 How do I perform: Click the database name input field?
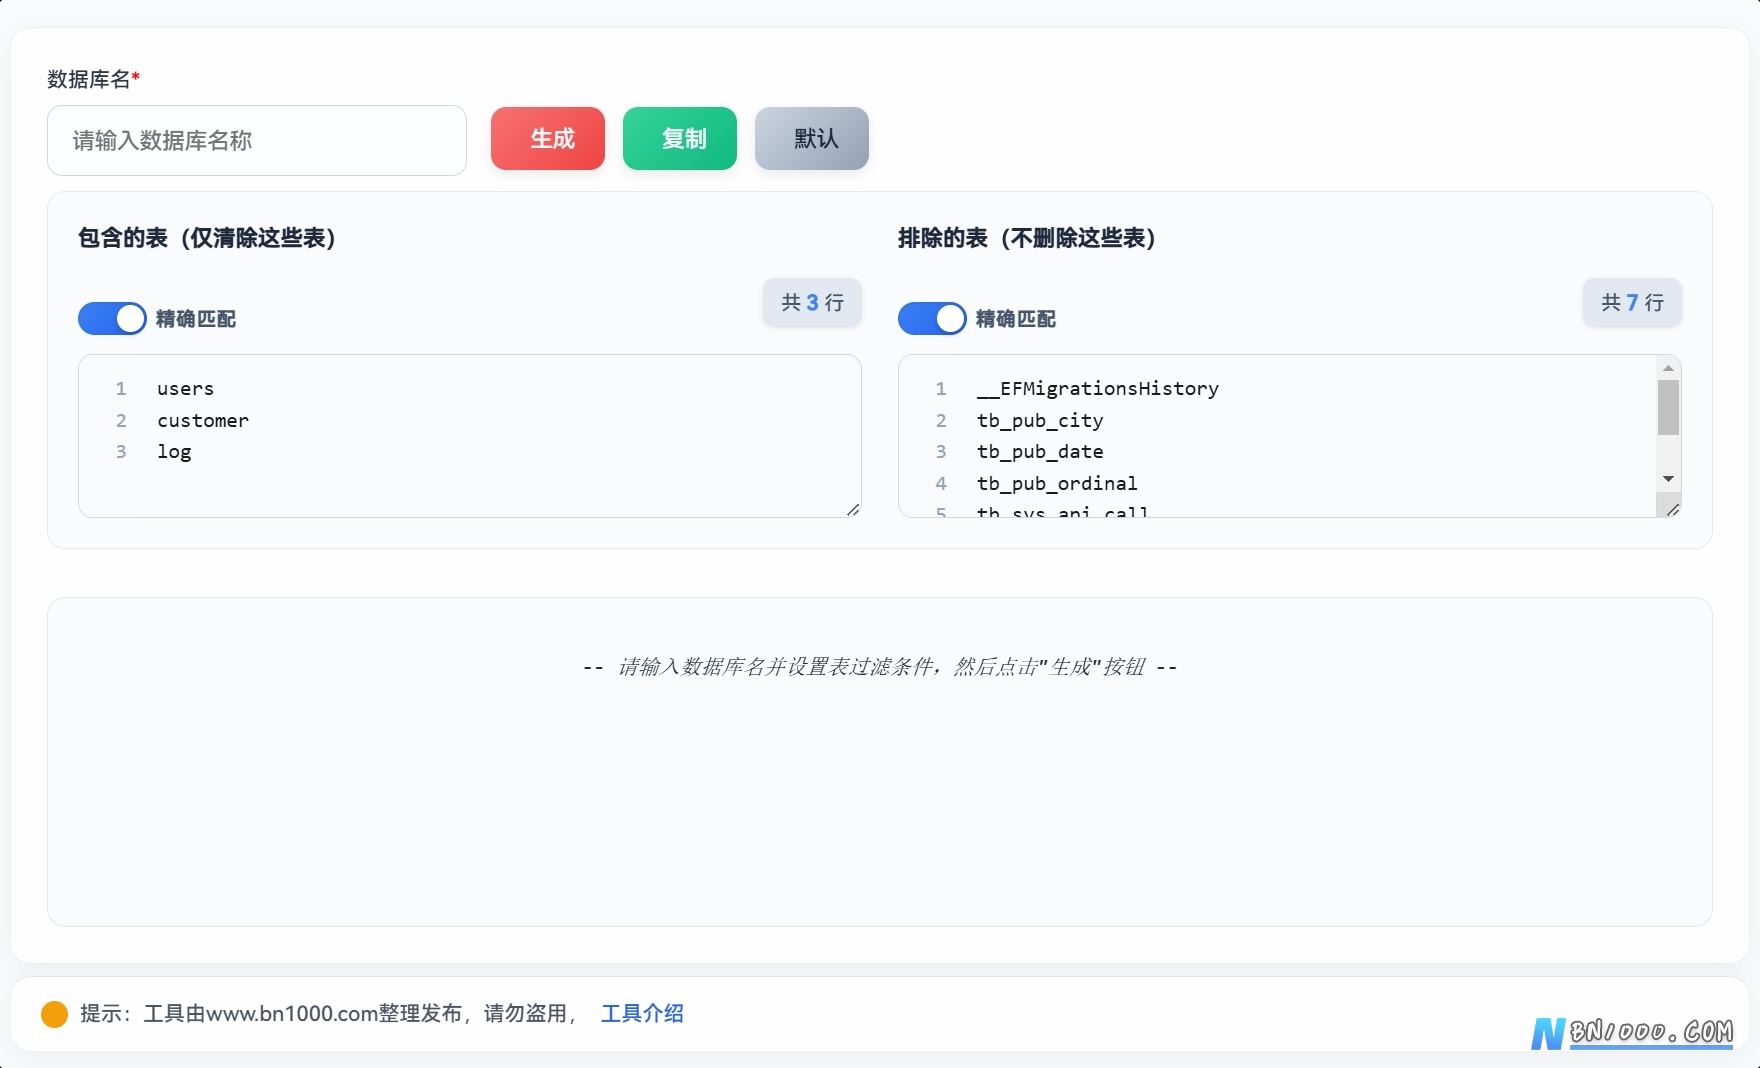[x=257, y=140]
